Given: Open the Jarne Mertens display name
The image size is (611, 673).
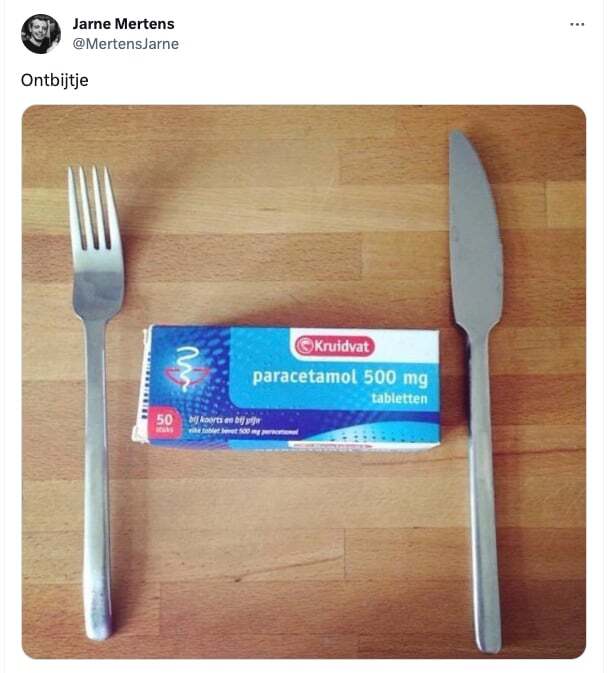Looking at the screenshot, I should pyautogui.click(x=124, y=24).
